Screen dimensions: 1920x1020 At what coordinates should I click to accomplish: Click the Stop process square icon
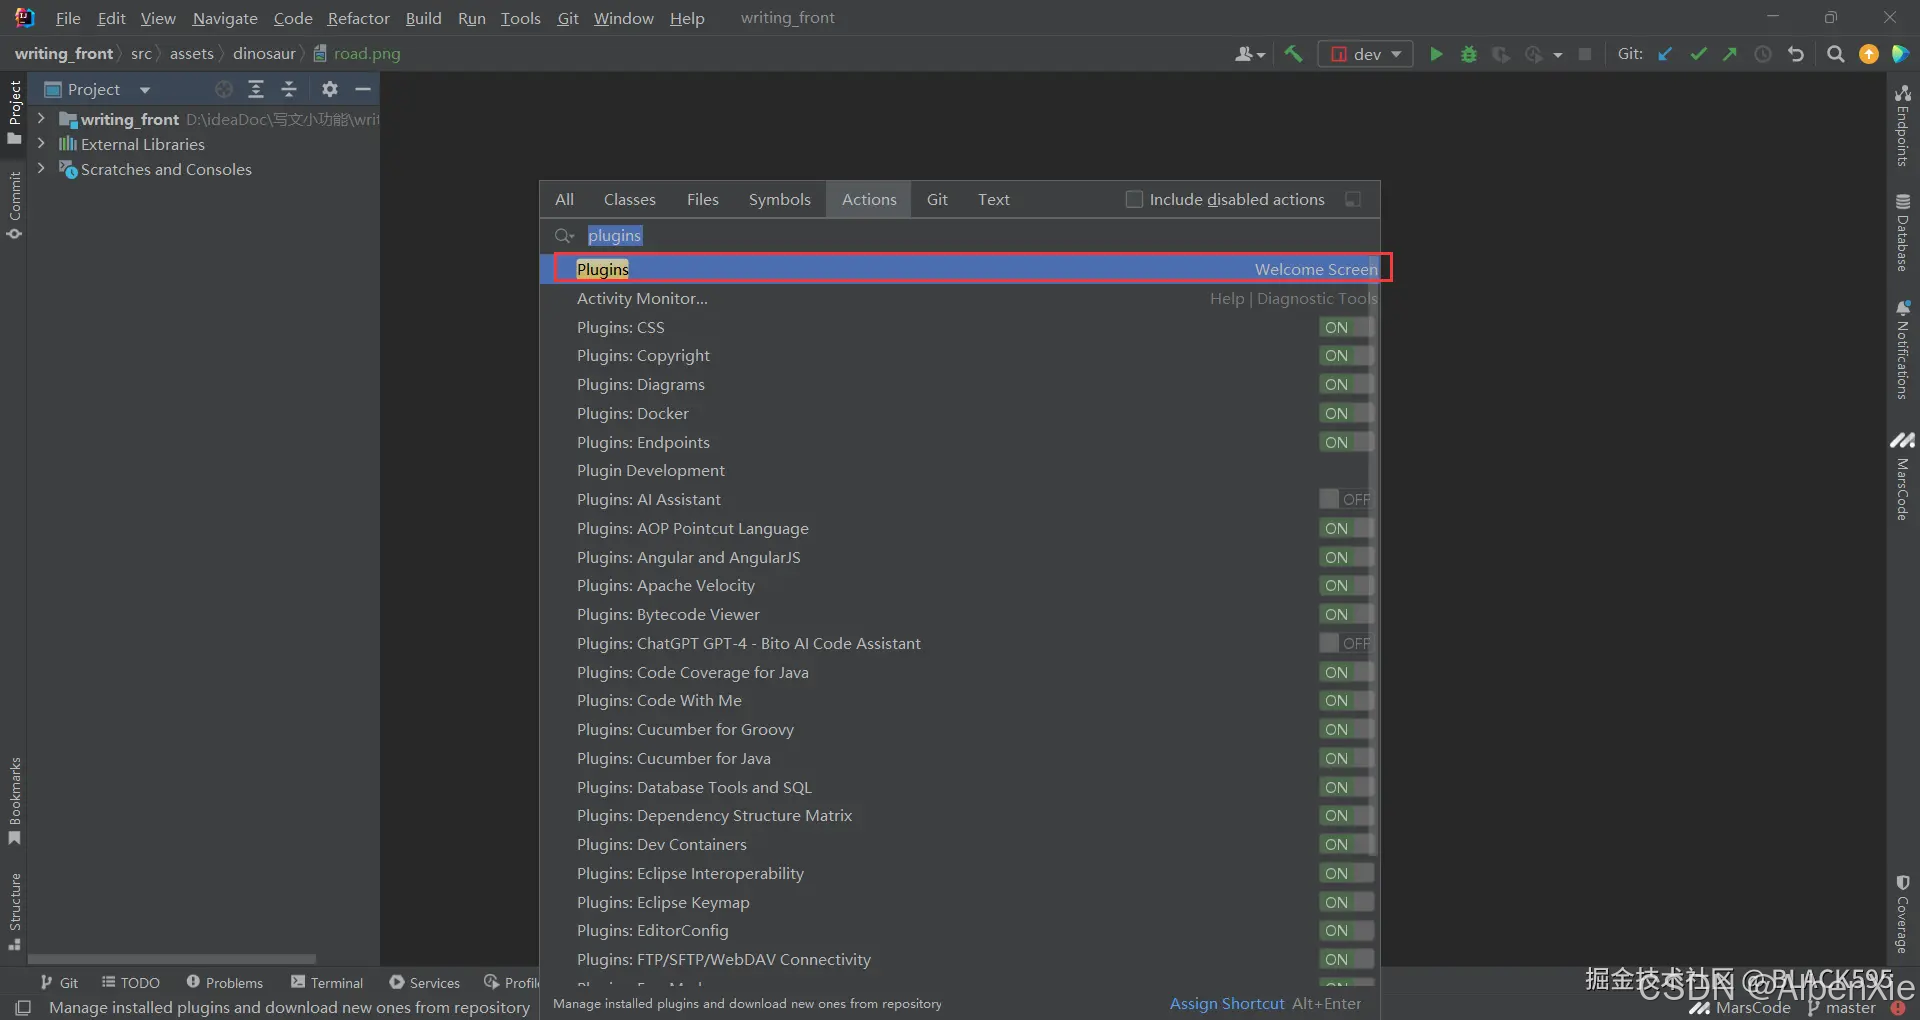point(1585,54)
